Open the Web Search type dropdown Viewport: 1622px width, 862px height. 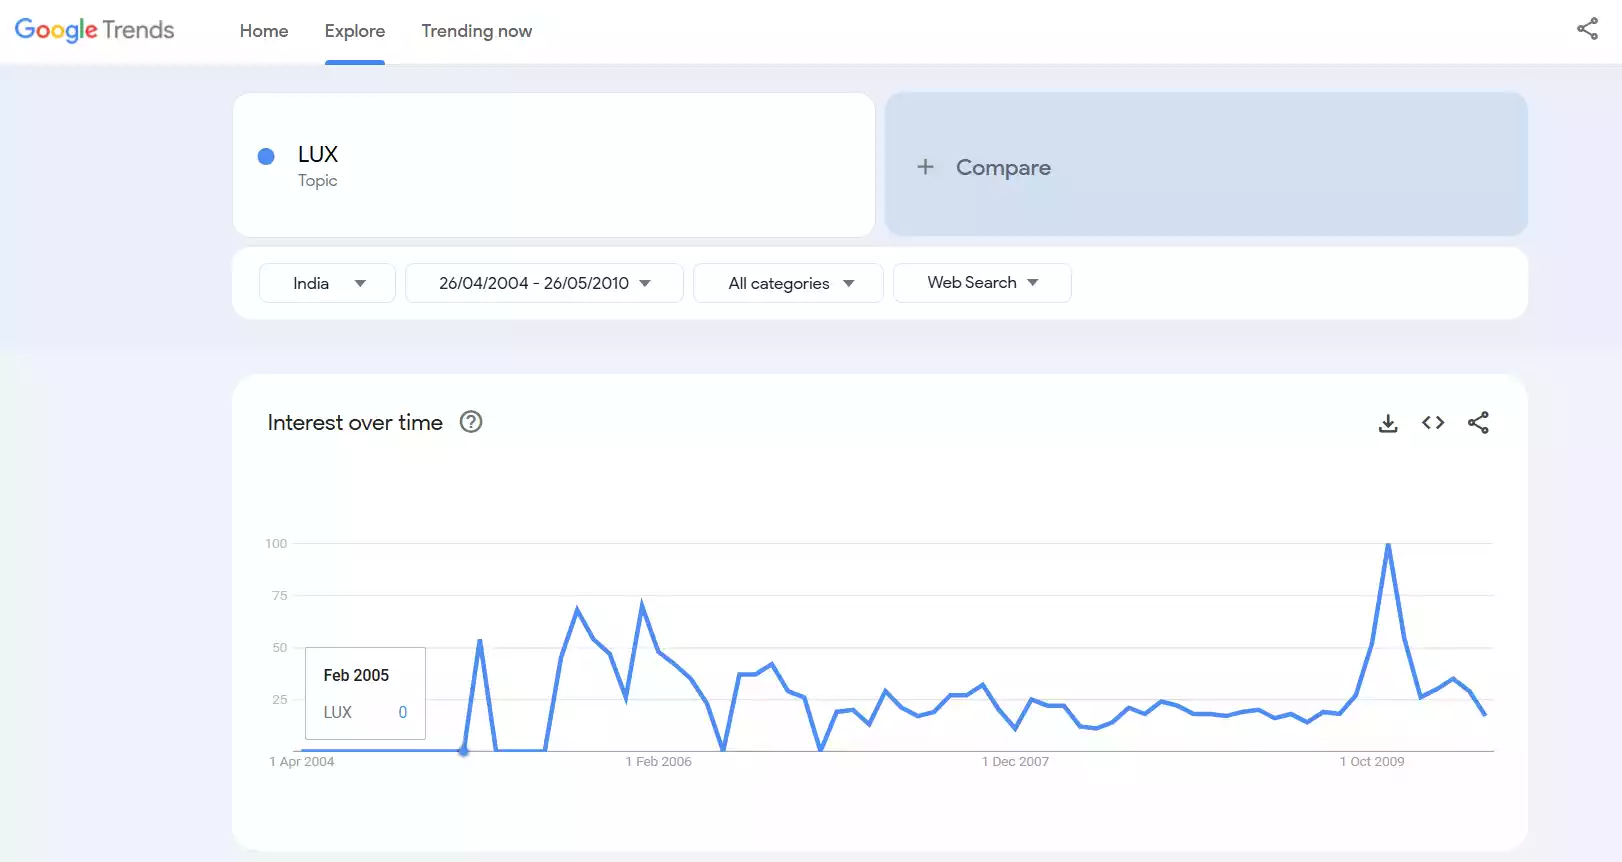click(x=982, y=283)
